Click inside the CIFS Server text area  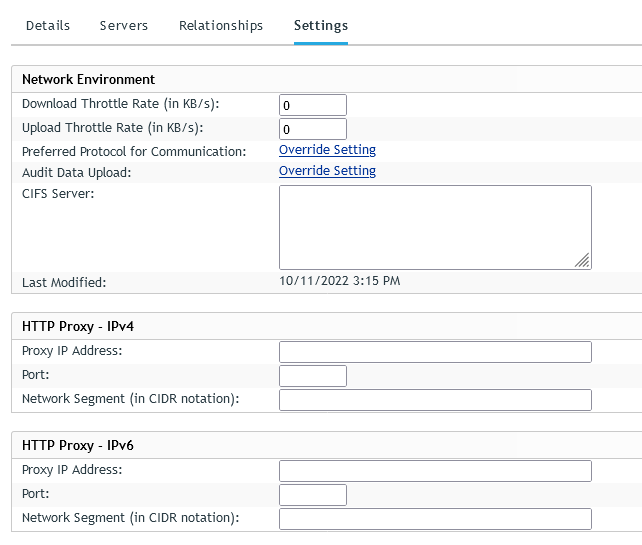pos(434,227)
